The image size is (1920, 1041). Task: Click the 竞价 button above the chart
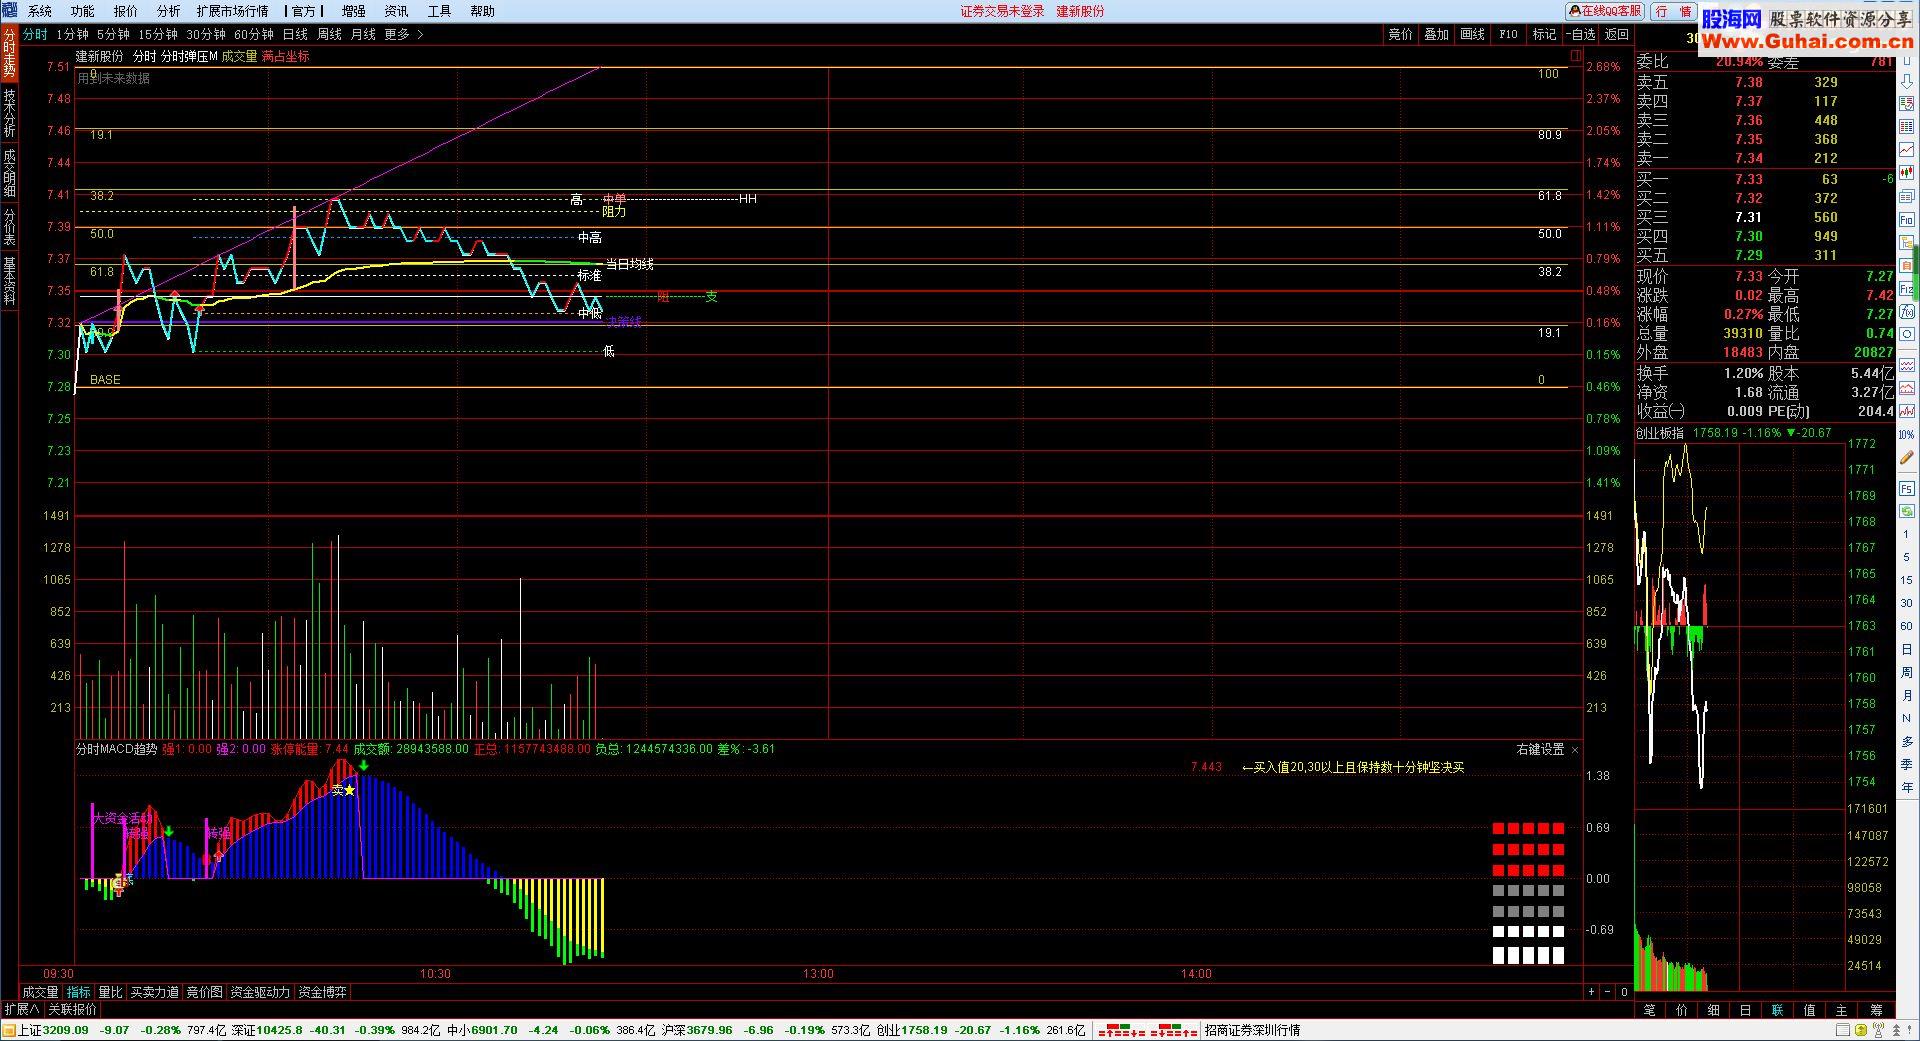coord(1401,34)
